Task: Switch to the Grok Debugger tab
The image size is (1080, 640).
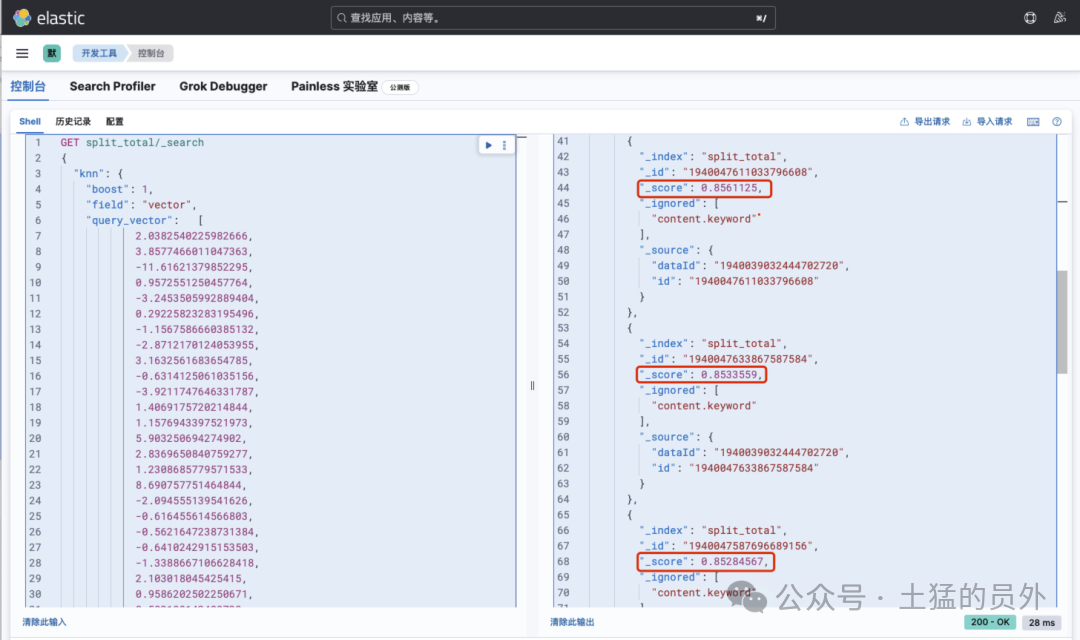Action: point(223,86)
